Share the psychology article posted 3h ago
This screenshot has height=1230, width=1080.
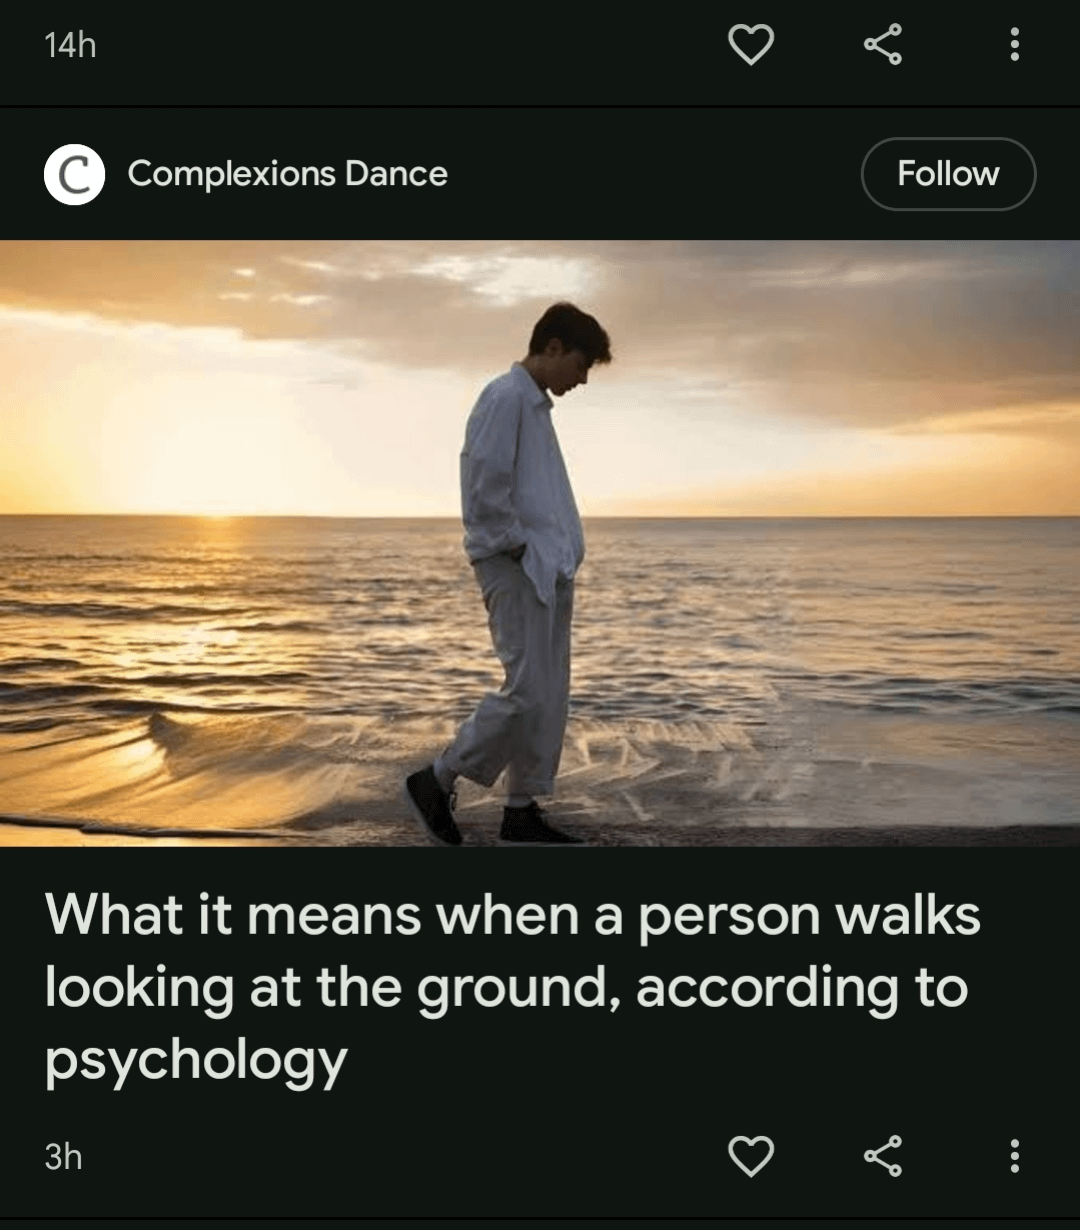(x=883, y=1156)
